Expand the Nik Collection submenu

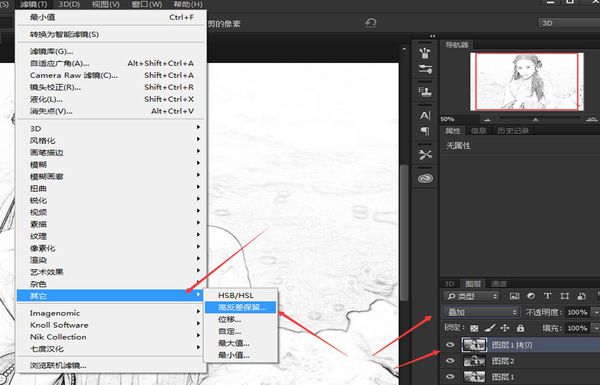click(111, 337)
